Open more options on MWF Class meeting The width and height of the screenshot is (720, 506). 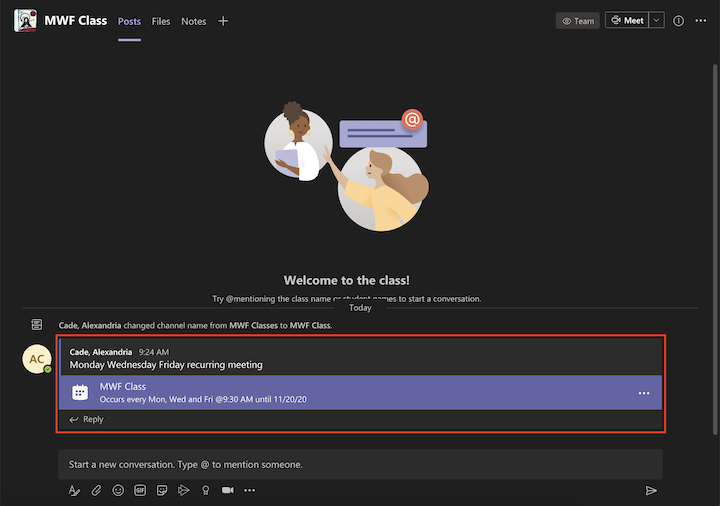click(x=644, y=393)
